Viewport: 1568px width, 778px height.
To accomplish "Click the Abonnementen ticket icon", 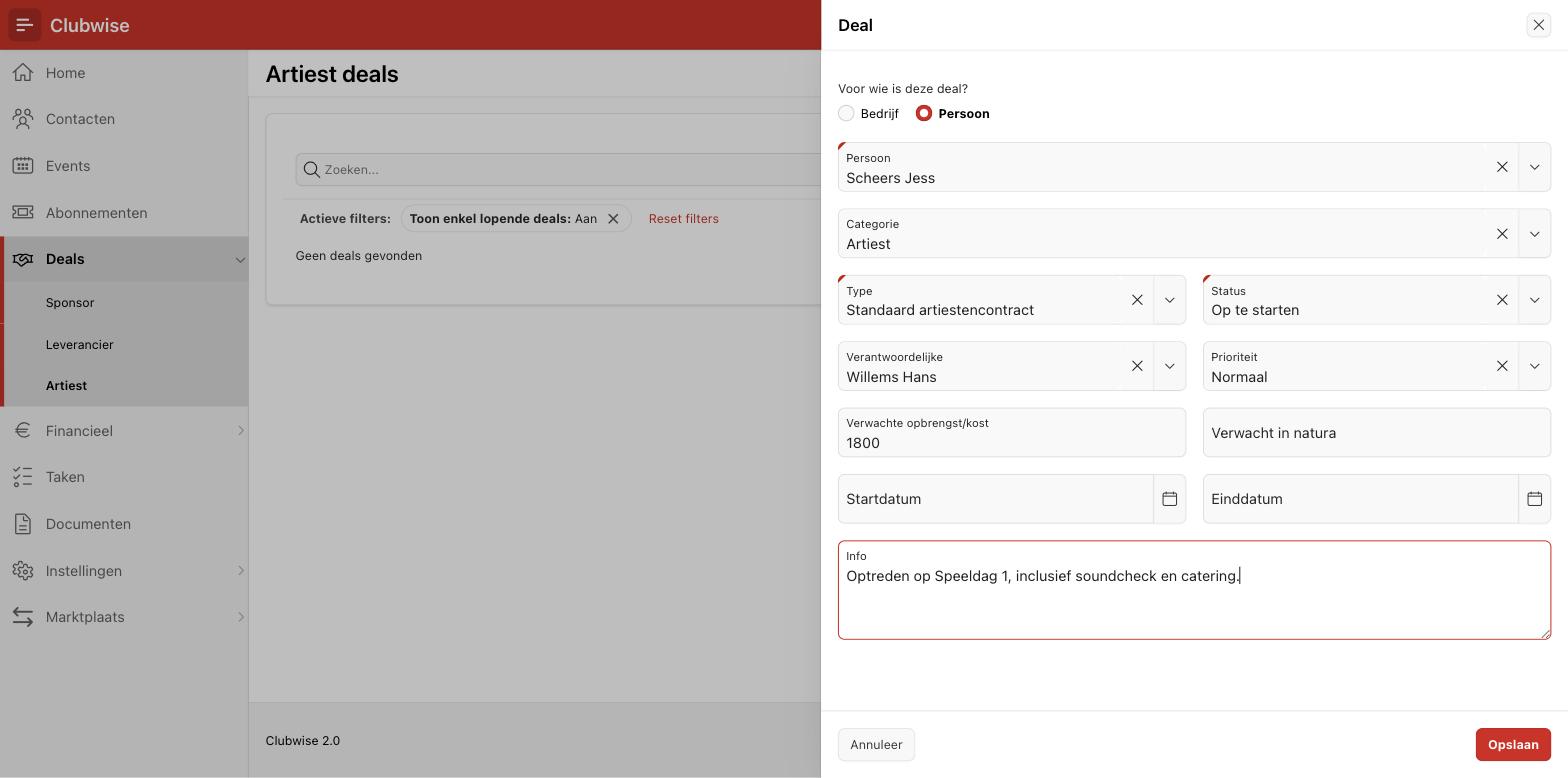I will (x=23, y=213).
